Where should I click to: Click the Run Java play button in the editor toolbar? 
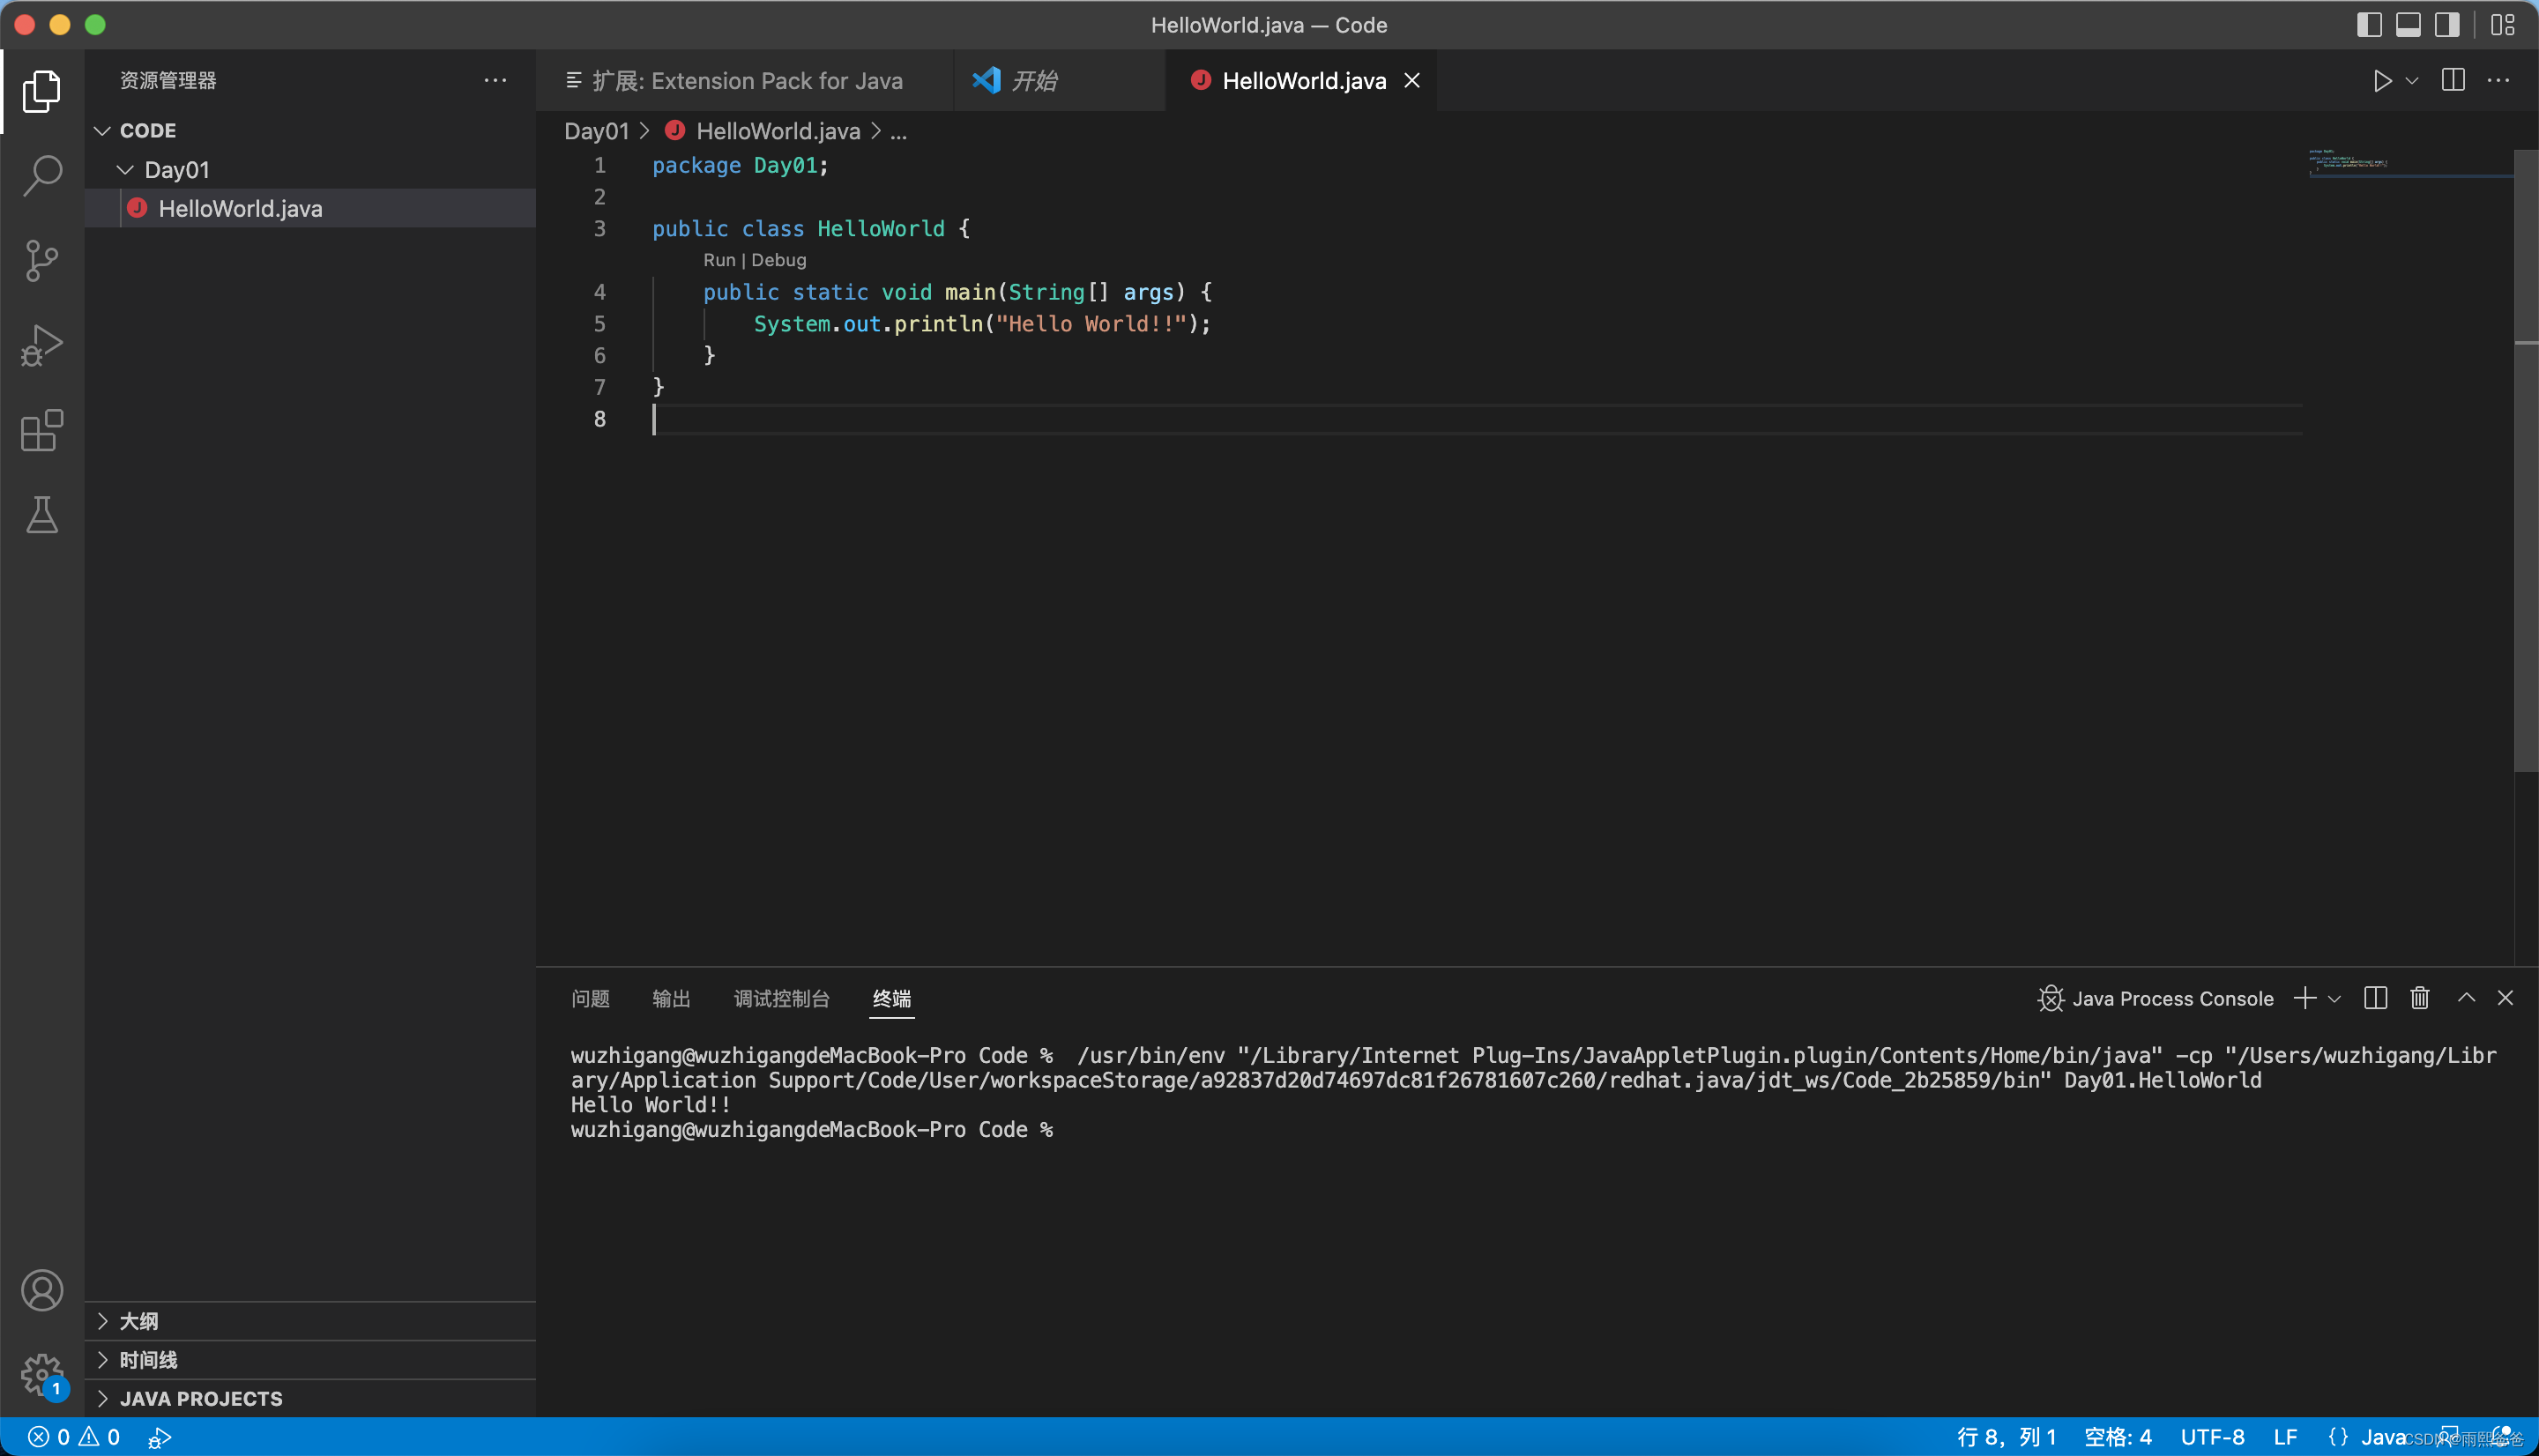tap(2383, 81)
